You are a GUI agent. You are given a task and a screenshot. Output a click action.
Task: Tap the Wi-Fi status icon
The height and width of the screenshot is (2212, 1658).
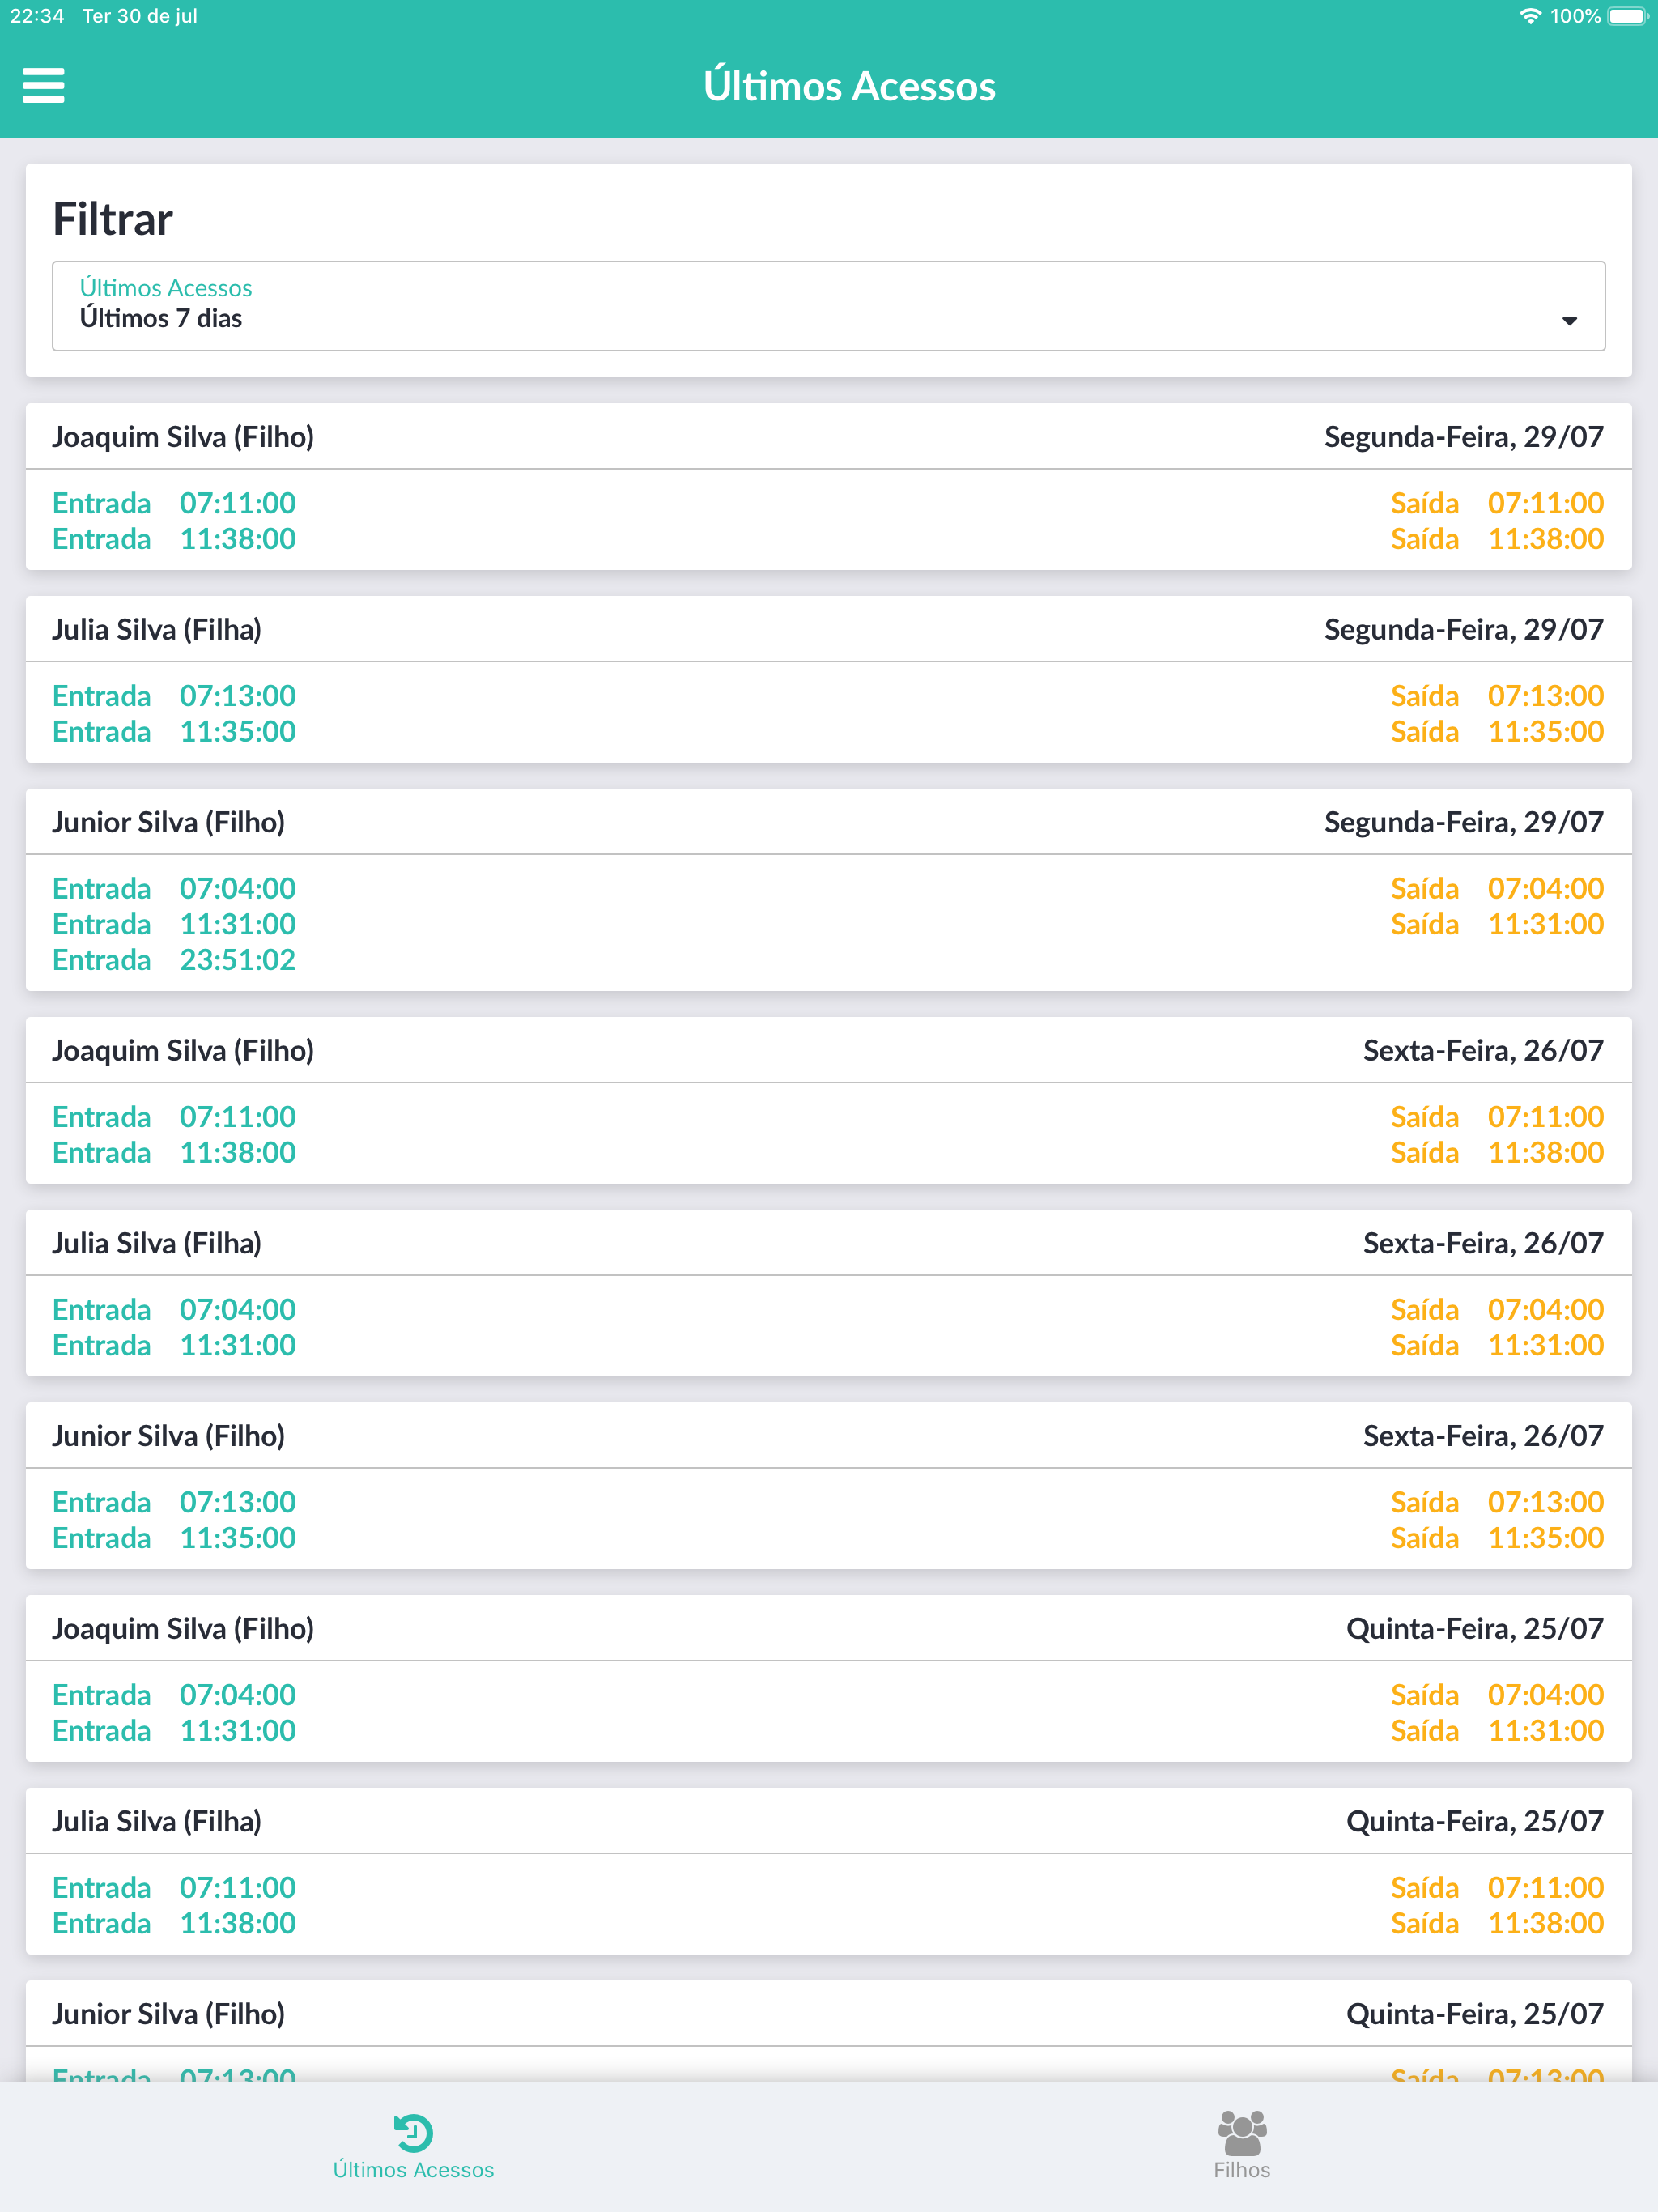pos(1529,16)
